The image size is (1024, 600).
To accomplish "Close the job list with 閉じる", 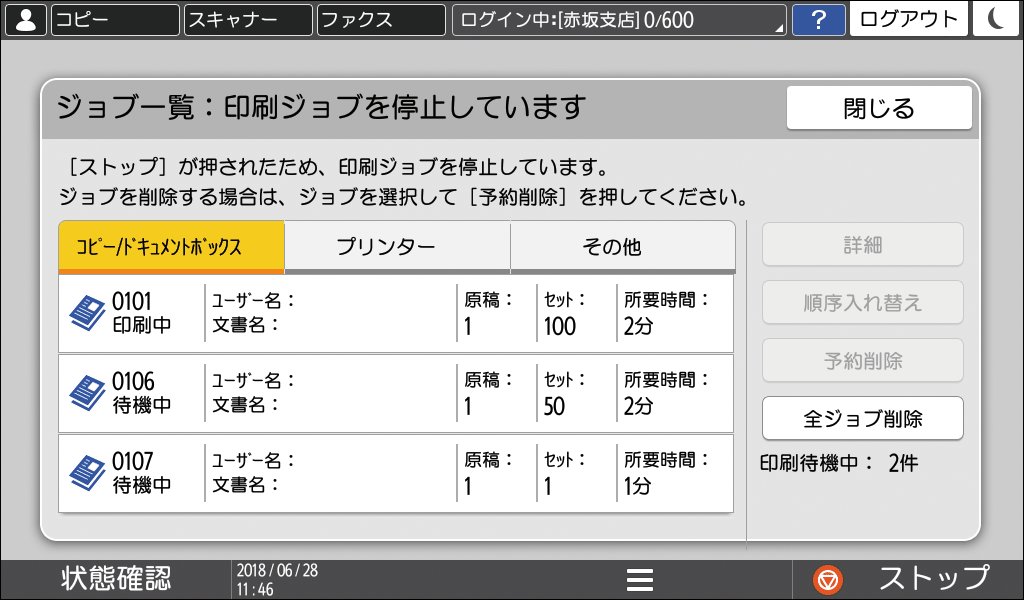I will coord(879,107).
